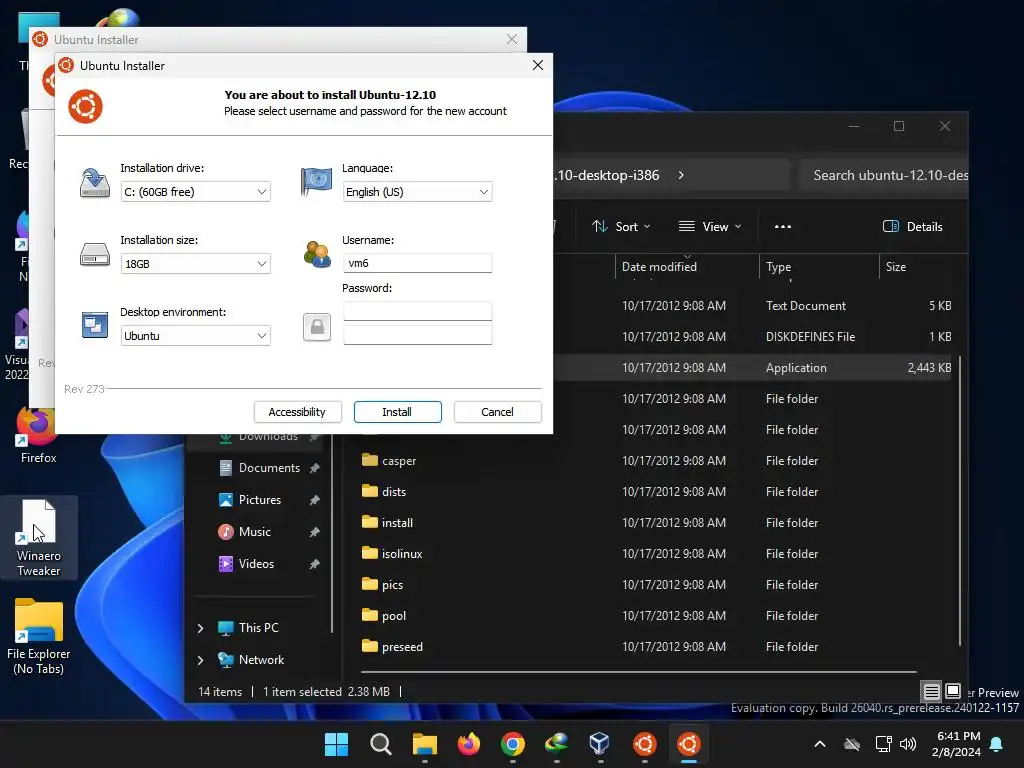
Task: Expand This PC in navigation pane
Action: click(200, 628)
